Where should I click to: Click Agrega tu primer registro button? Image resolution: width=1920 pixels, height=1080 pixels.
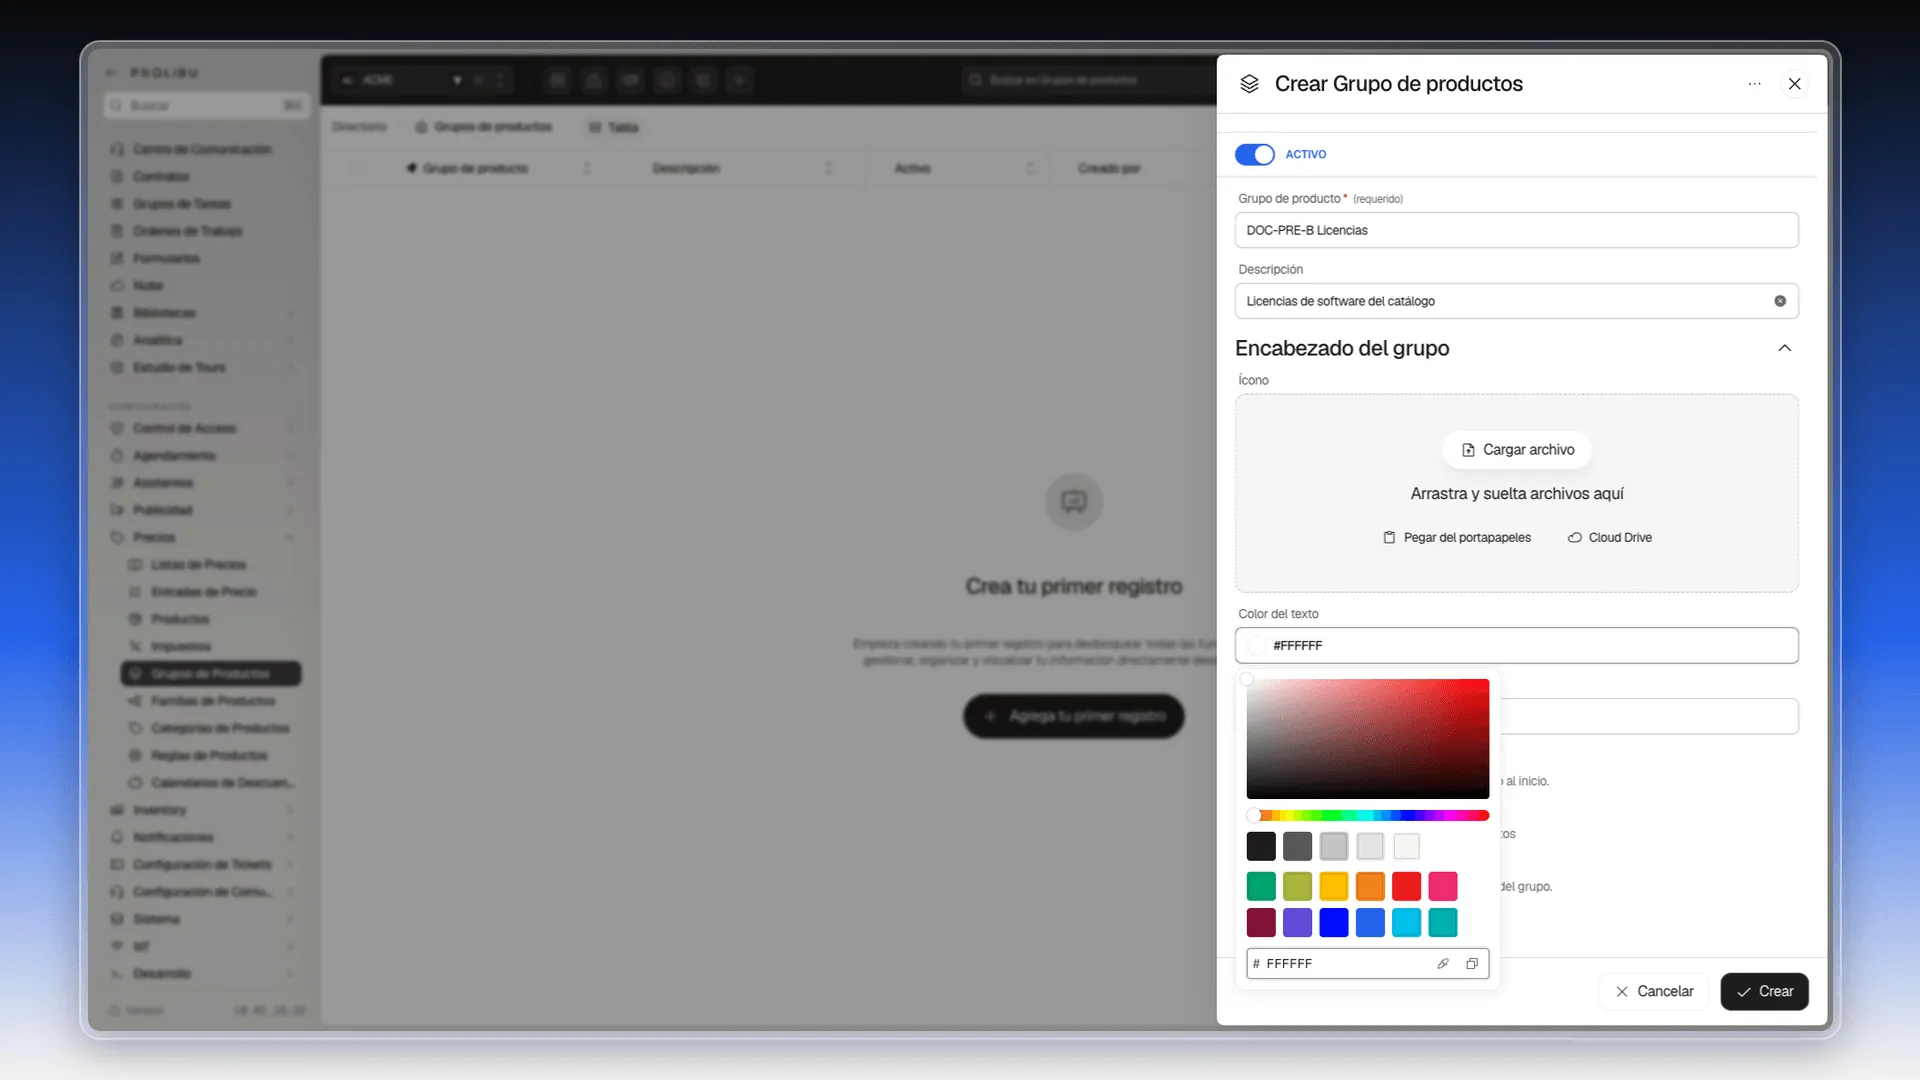[x=1074, y=716]
